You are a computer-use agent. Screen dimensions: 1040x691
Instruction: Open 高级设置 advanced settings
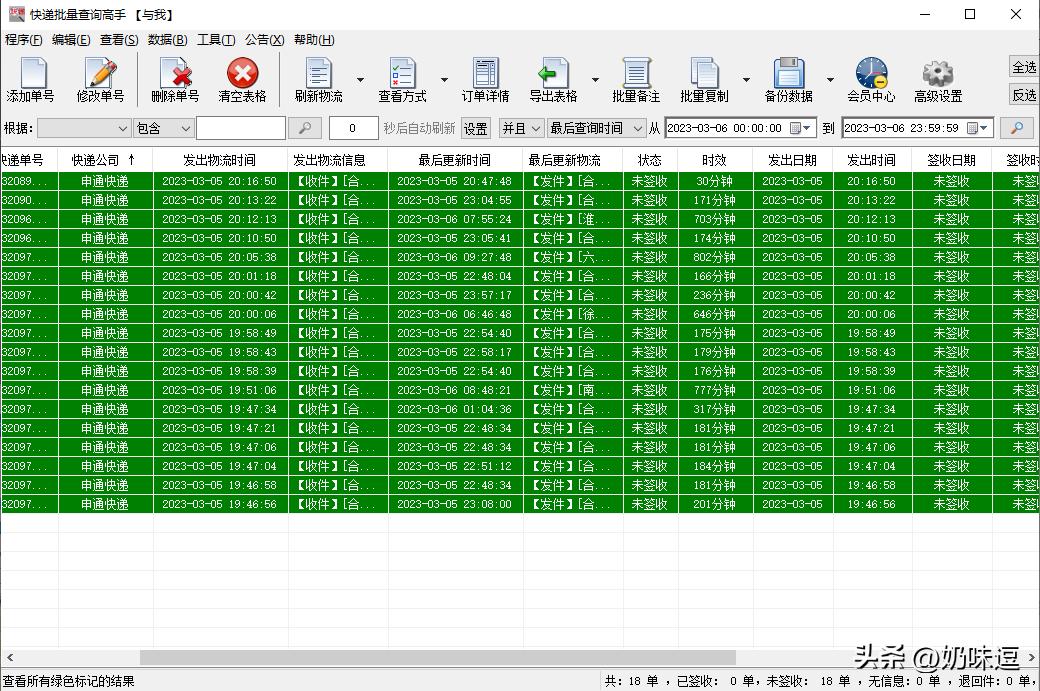[937, 80]
